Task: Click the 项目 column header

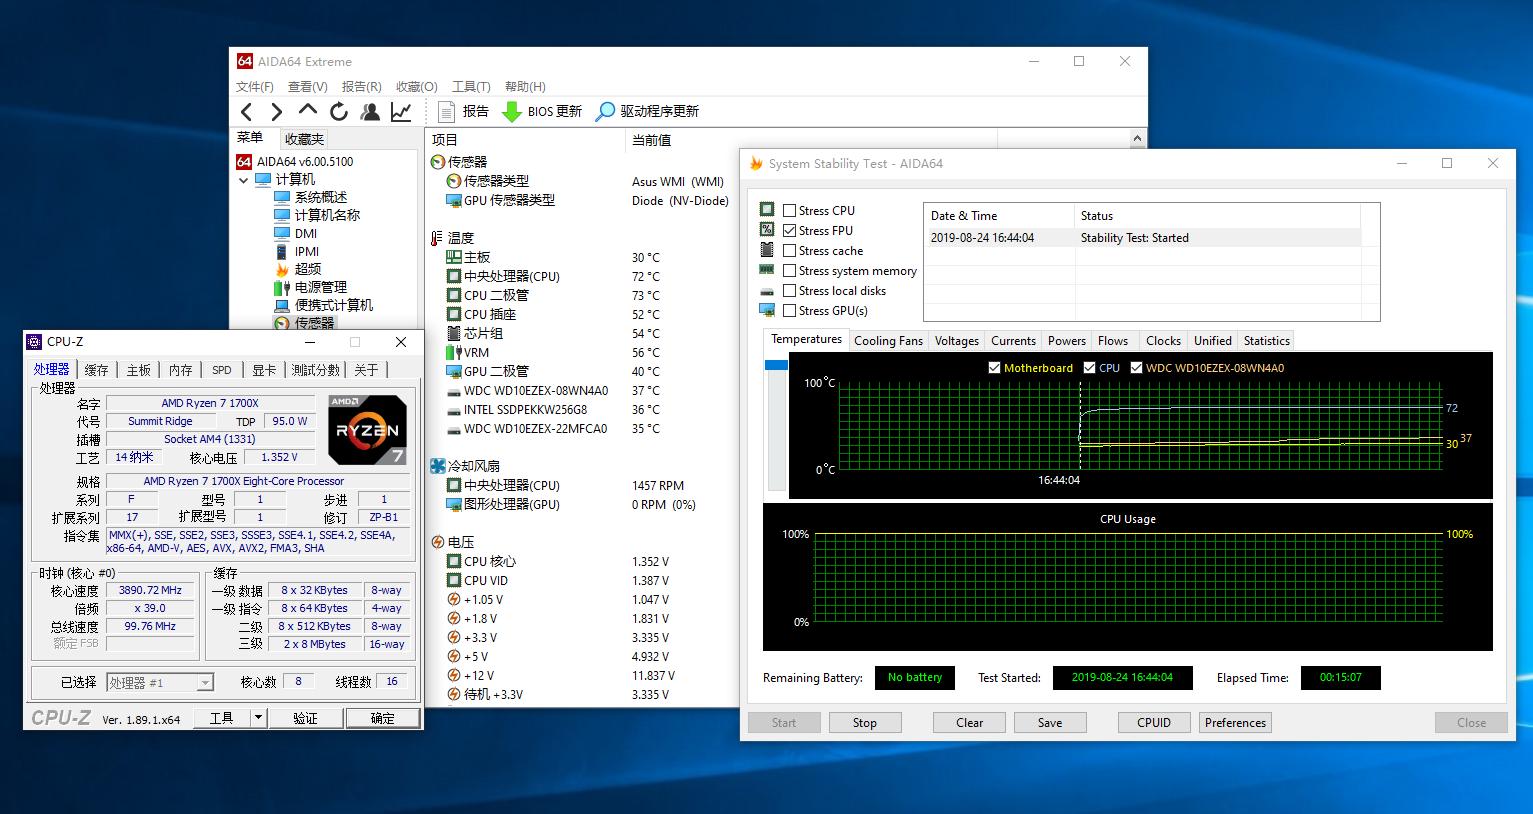Action: click(x=526, y=140)
